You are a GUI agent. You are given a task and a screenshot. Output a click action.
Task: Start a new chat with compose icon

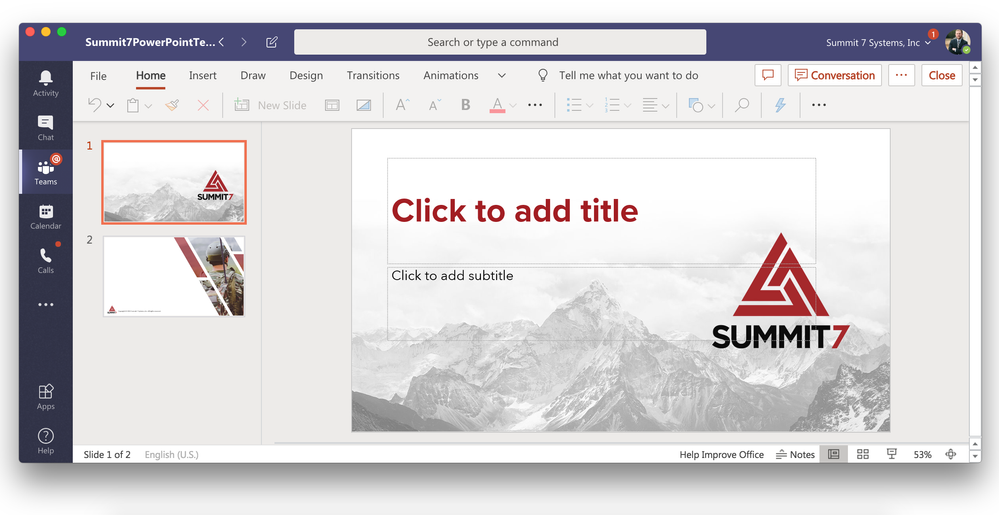(271, 42)
